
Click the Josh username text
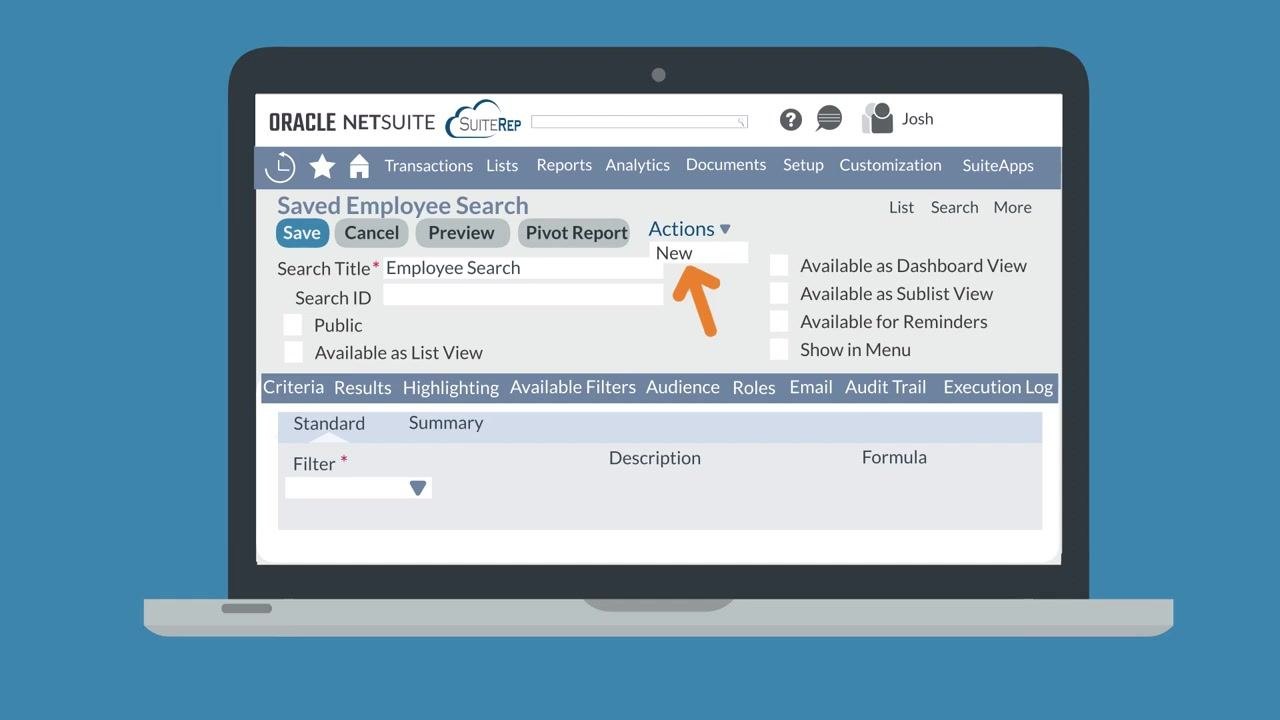point(917,118)
